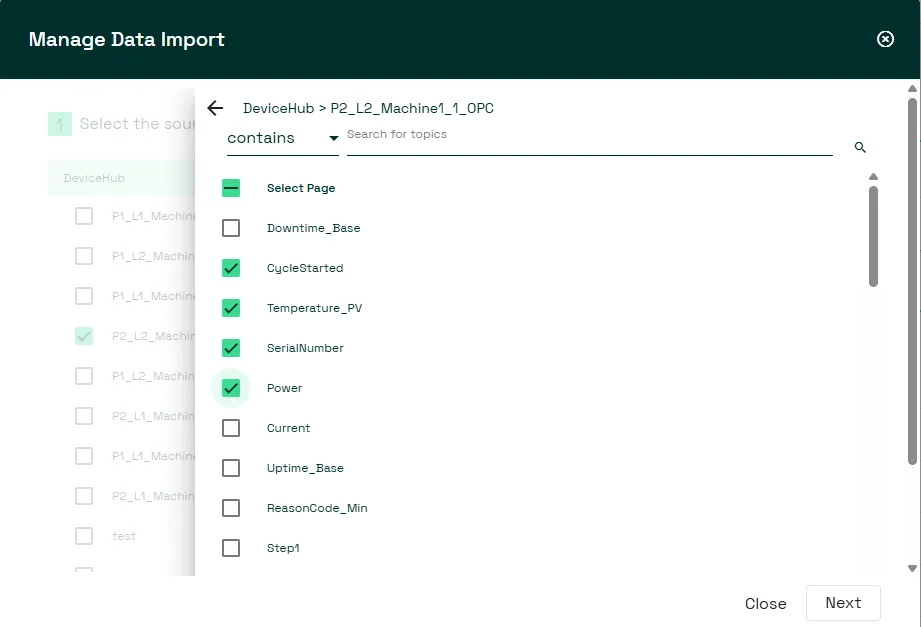Click the Downtime_Base topic label

tap(314, 228)
